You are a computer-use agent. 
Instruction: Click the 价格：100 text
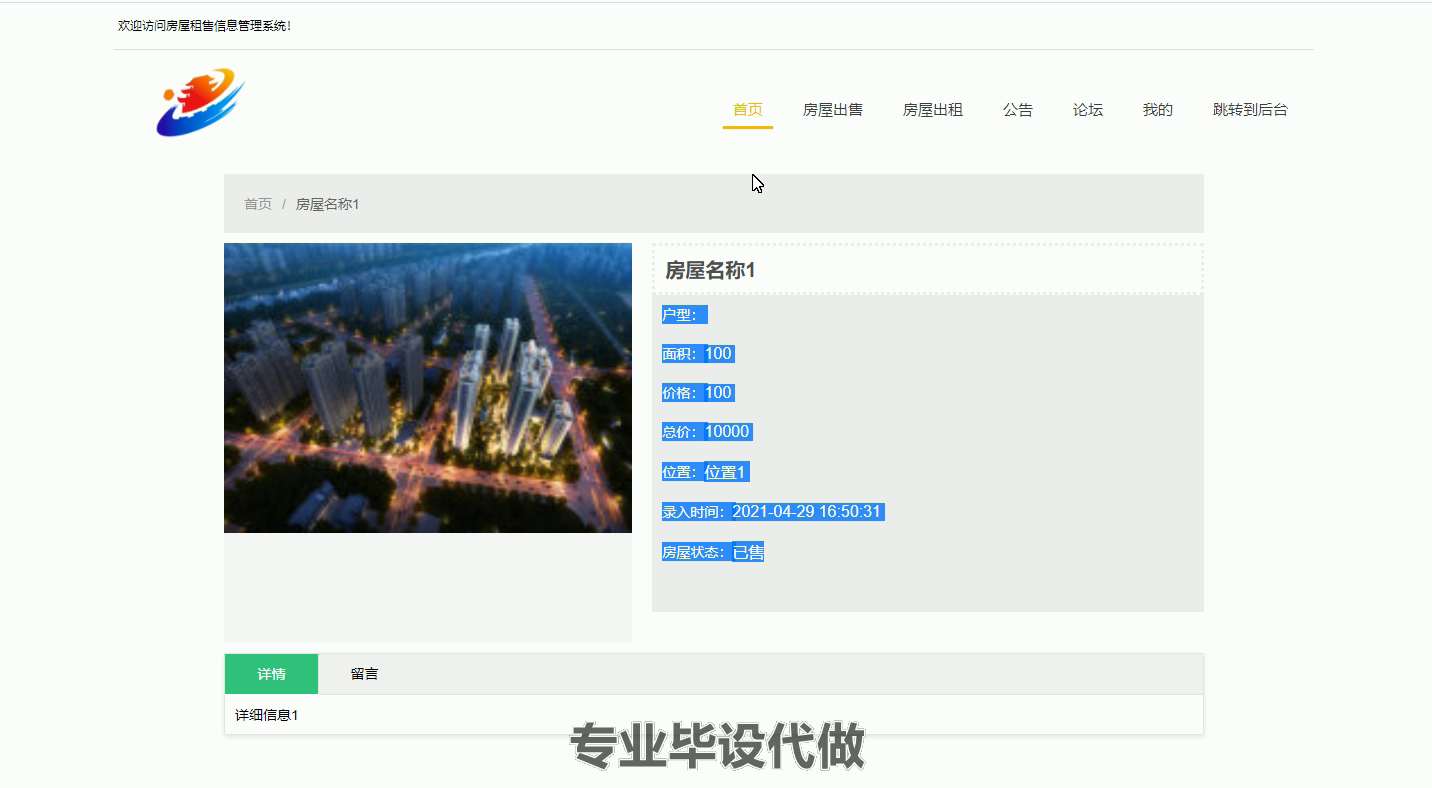697,393
